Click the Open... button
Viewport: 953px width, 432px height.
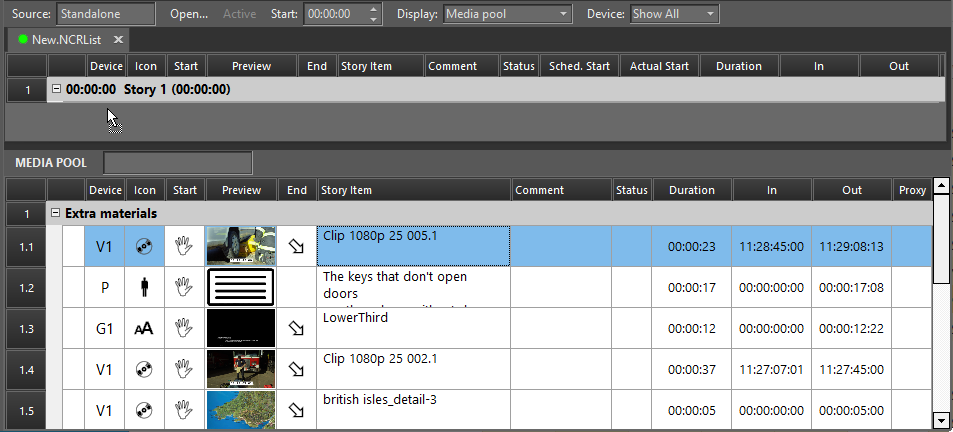[x=189, y=14]
